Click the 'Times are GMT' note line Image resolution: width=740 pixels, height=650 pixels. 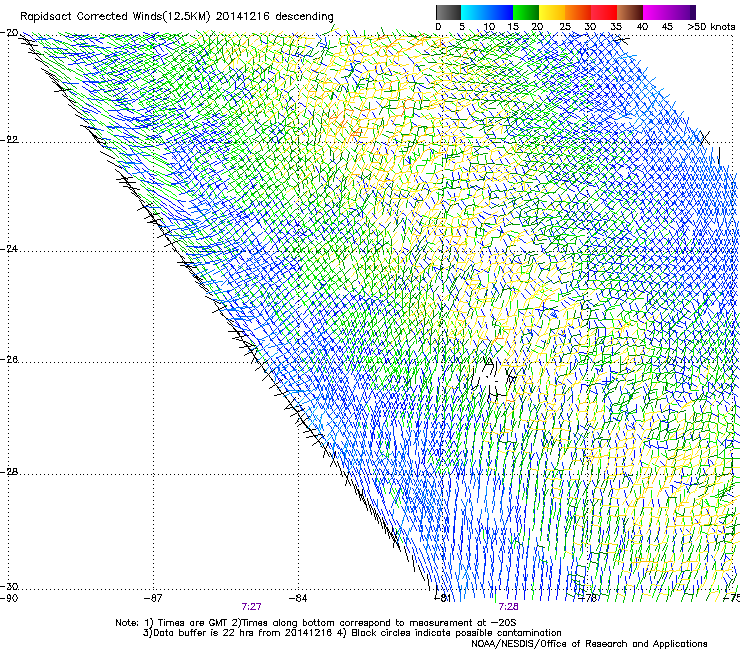(316, 623)
